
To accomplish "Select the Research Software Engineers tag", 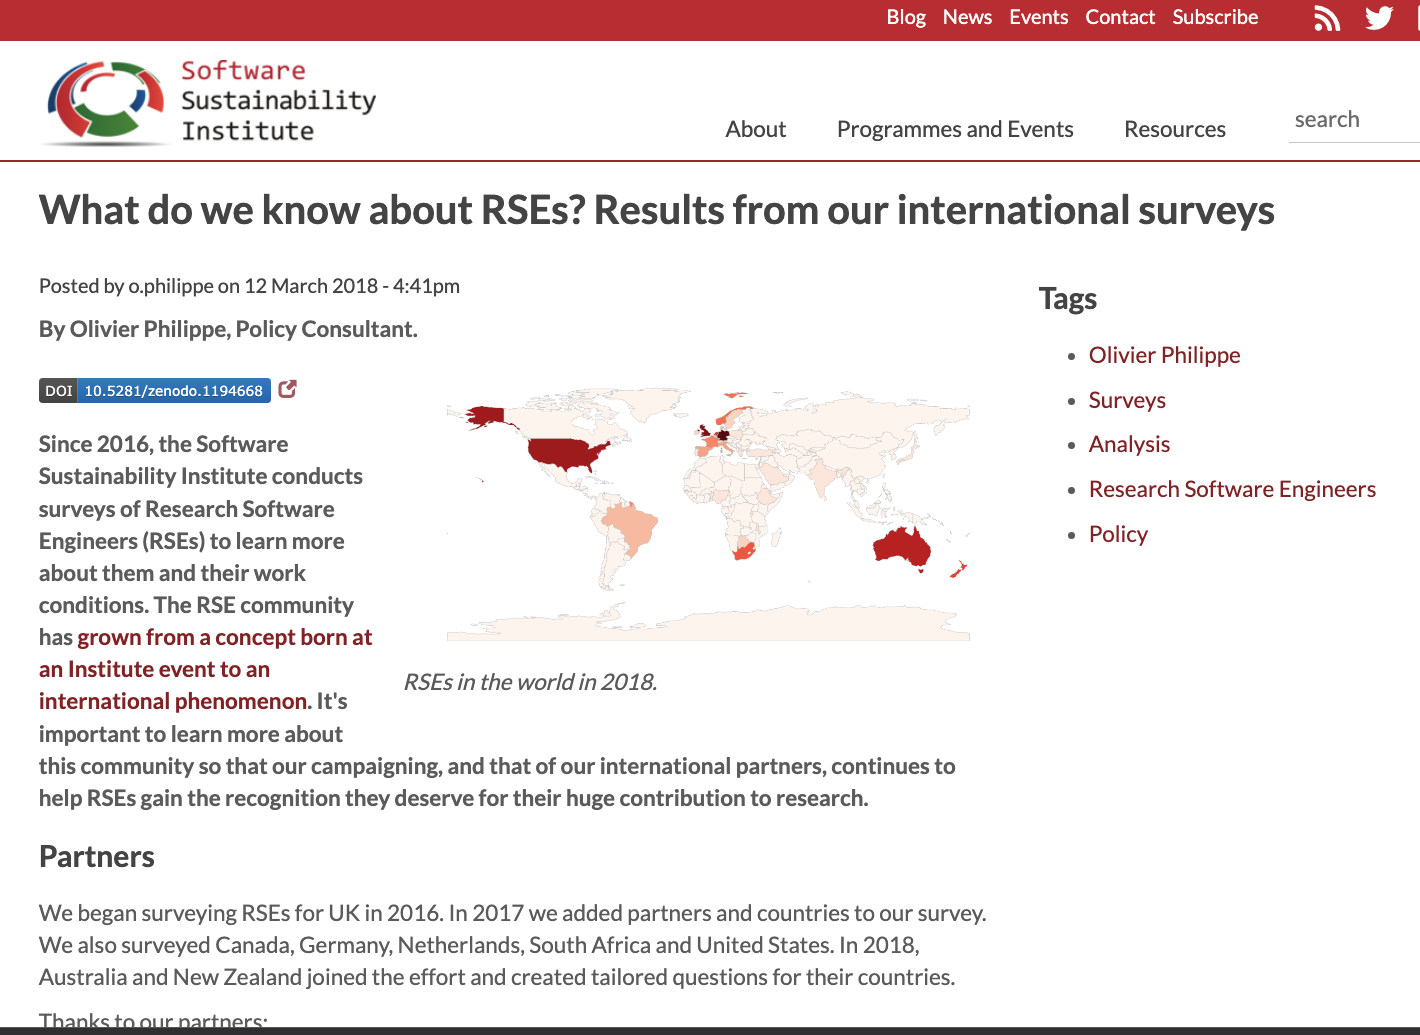I will point(1232,489).
